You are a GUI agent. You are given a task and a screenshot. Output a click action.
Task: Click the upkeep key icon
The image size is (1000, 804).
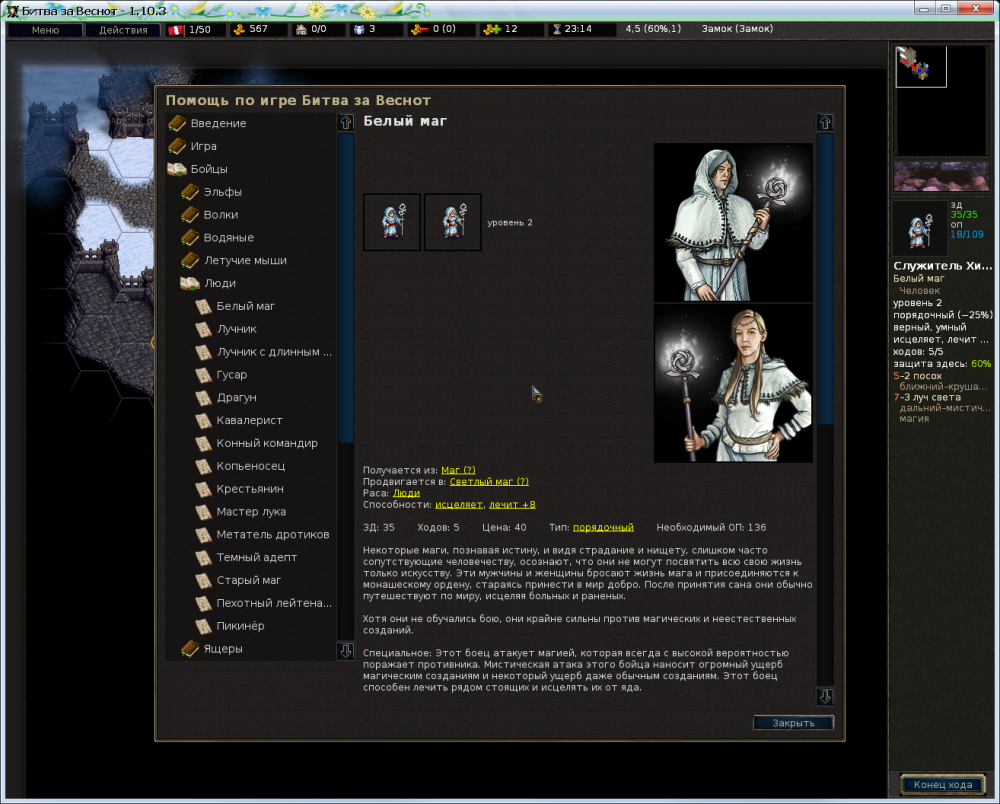click(419, 29)
